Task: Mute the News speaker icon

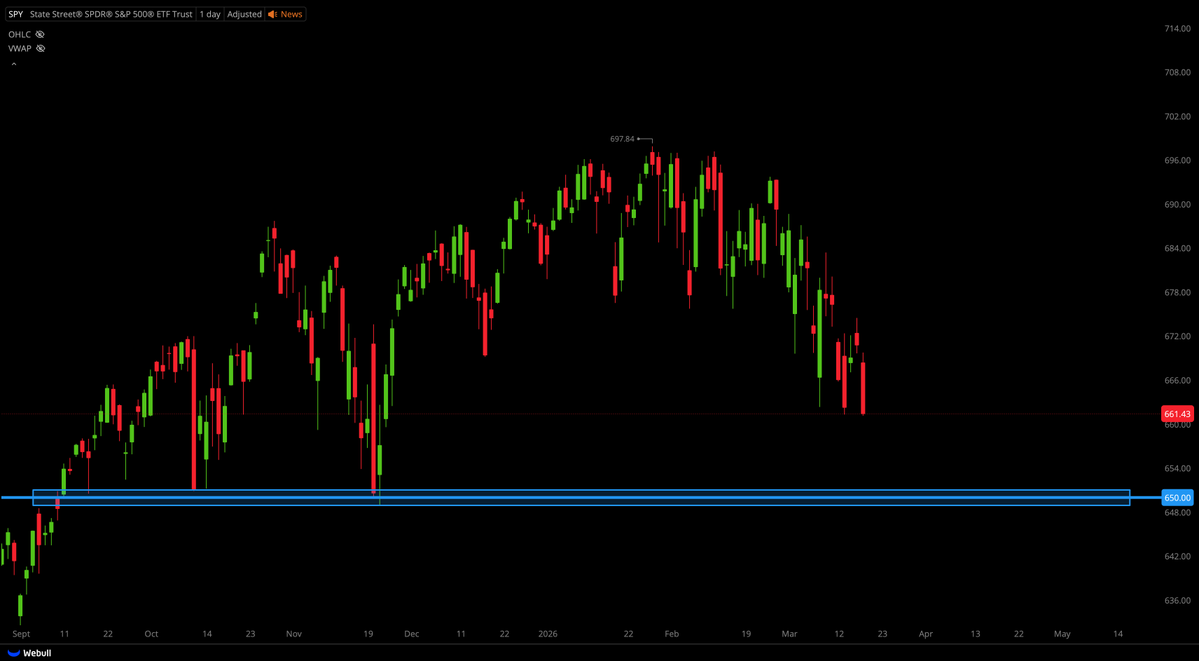Action: pyautogui.click(x=272, y=14)
